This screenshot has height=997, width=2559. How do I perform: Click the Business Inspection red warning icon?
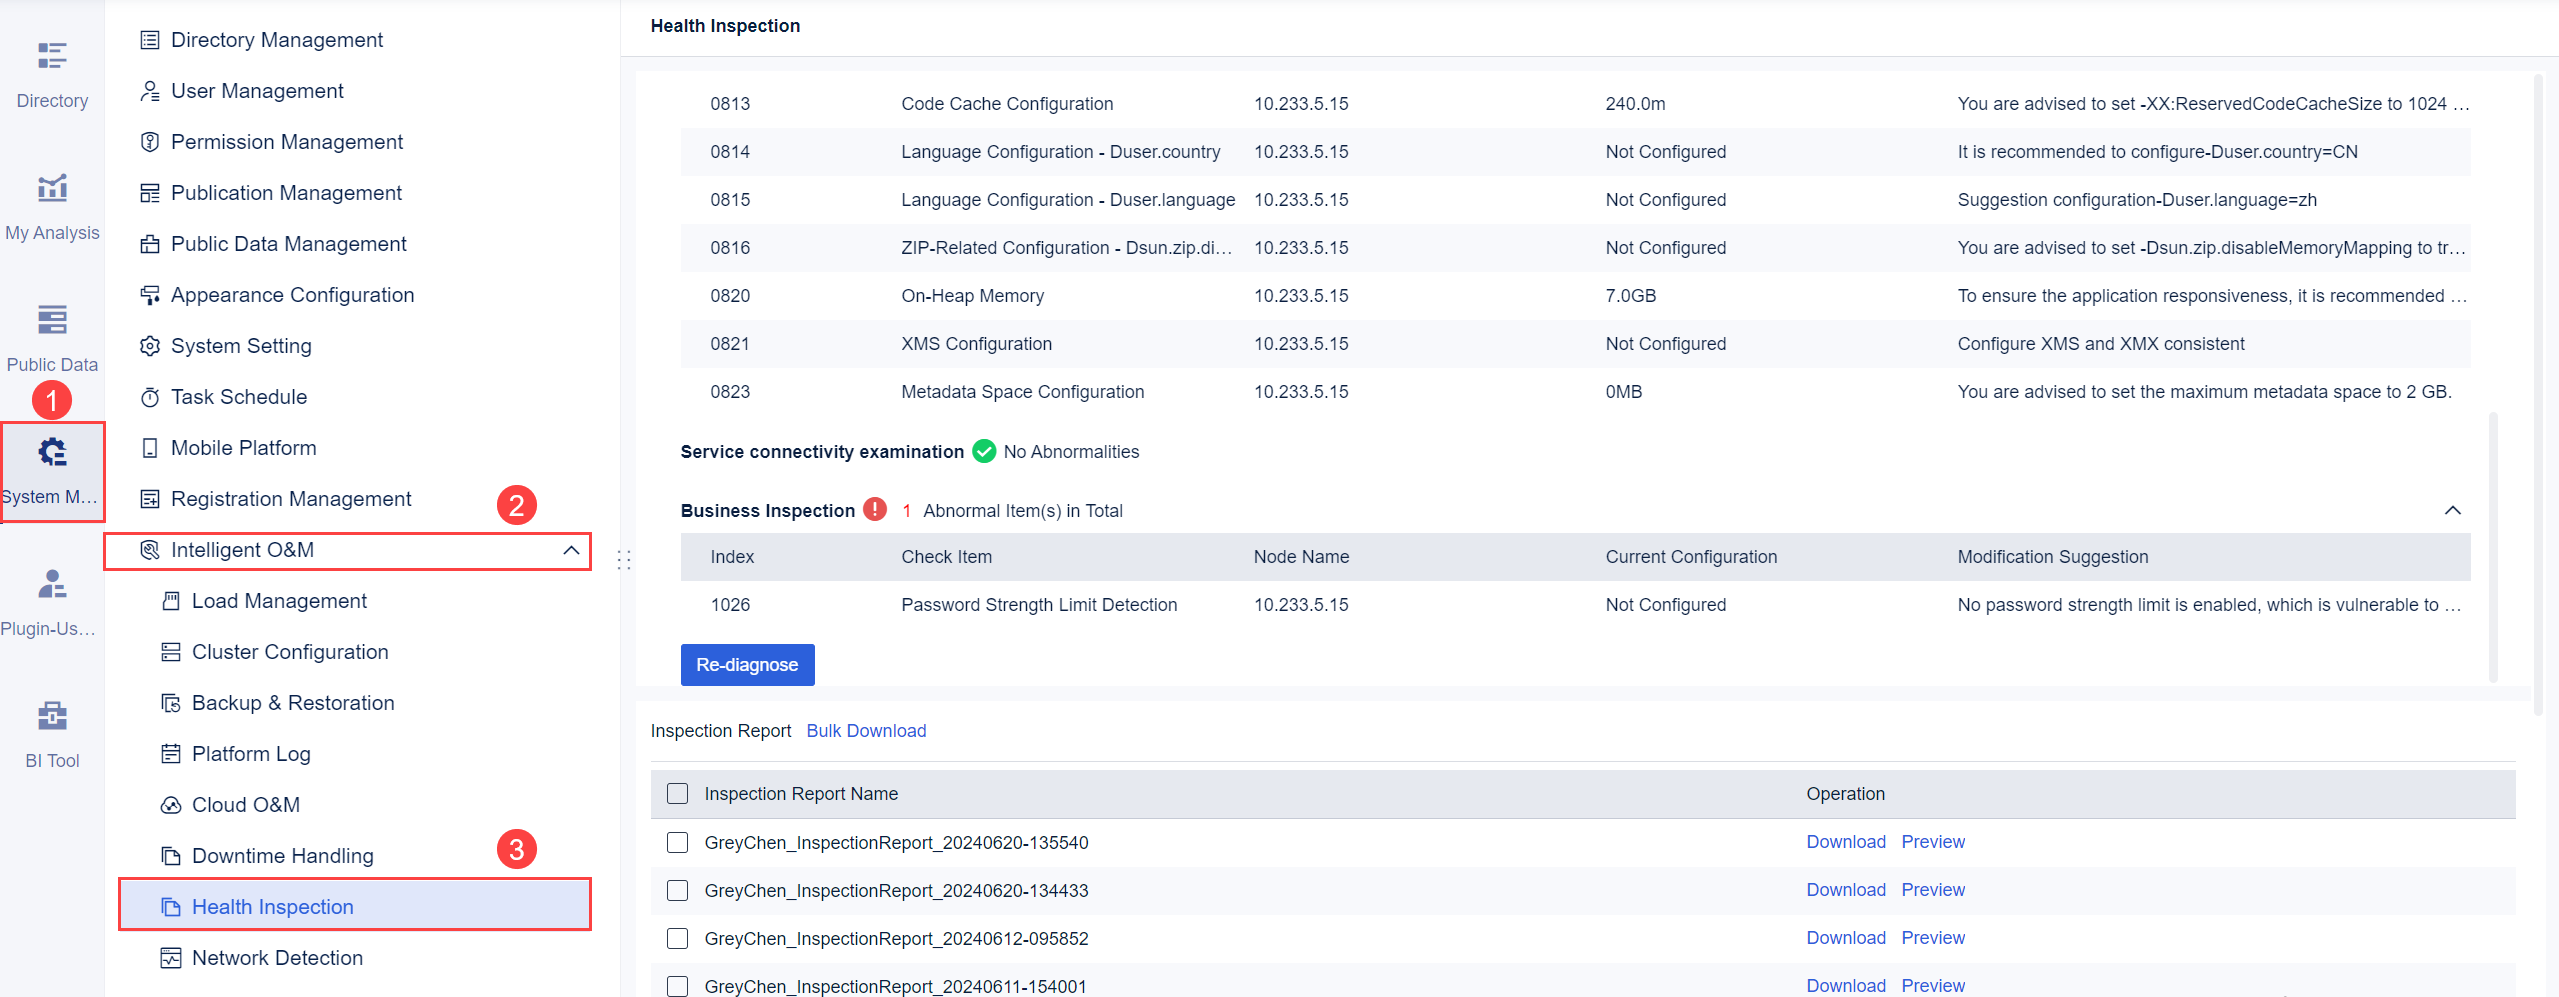click(875, 510)
